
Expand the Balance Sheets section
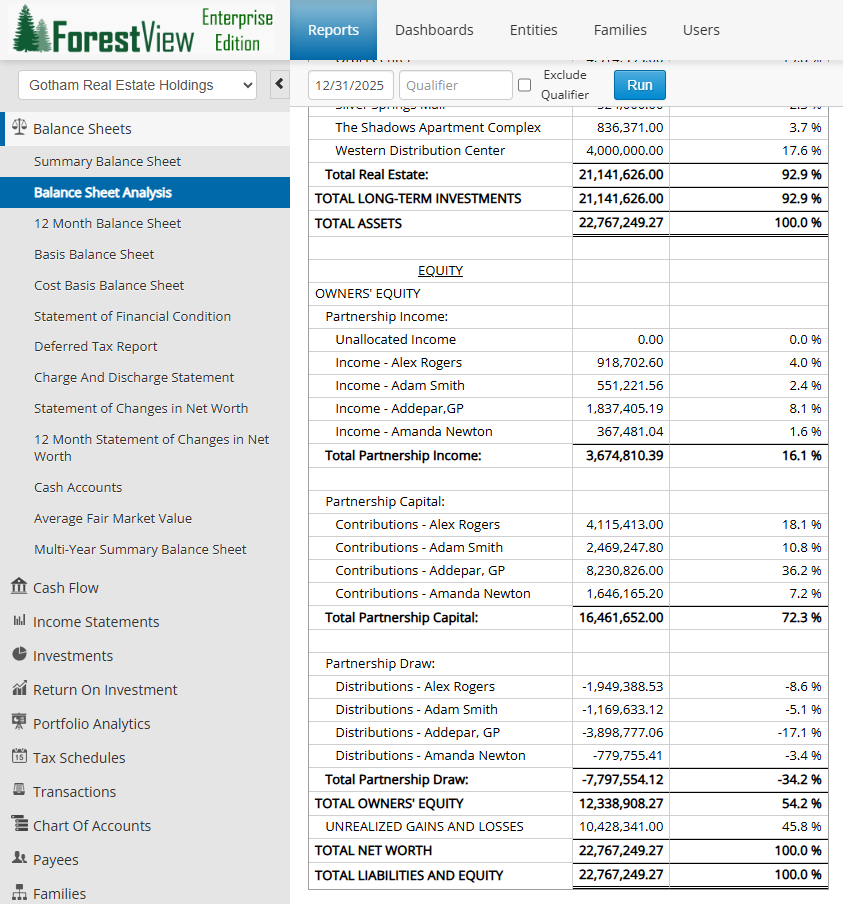click(86, 128)
